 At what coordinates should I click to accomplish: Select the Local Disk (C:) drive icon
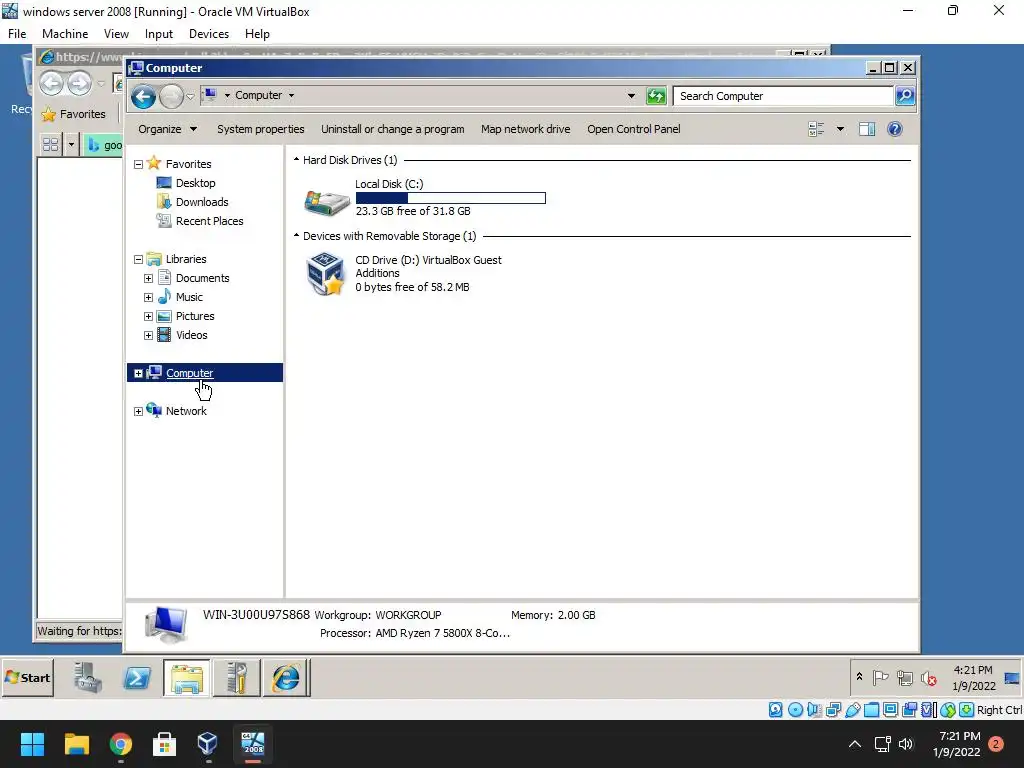327,202
